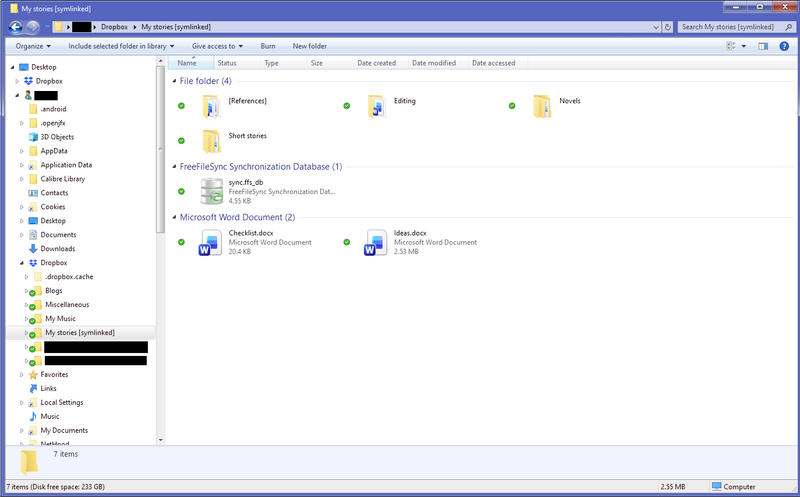The width and height of the screenshot is (800, 497).
Task: Click Burn in the toolbar
Action: coord(268,46)
